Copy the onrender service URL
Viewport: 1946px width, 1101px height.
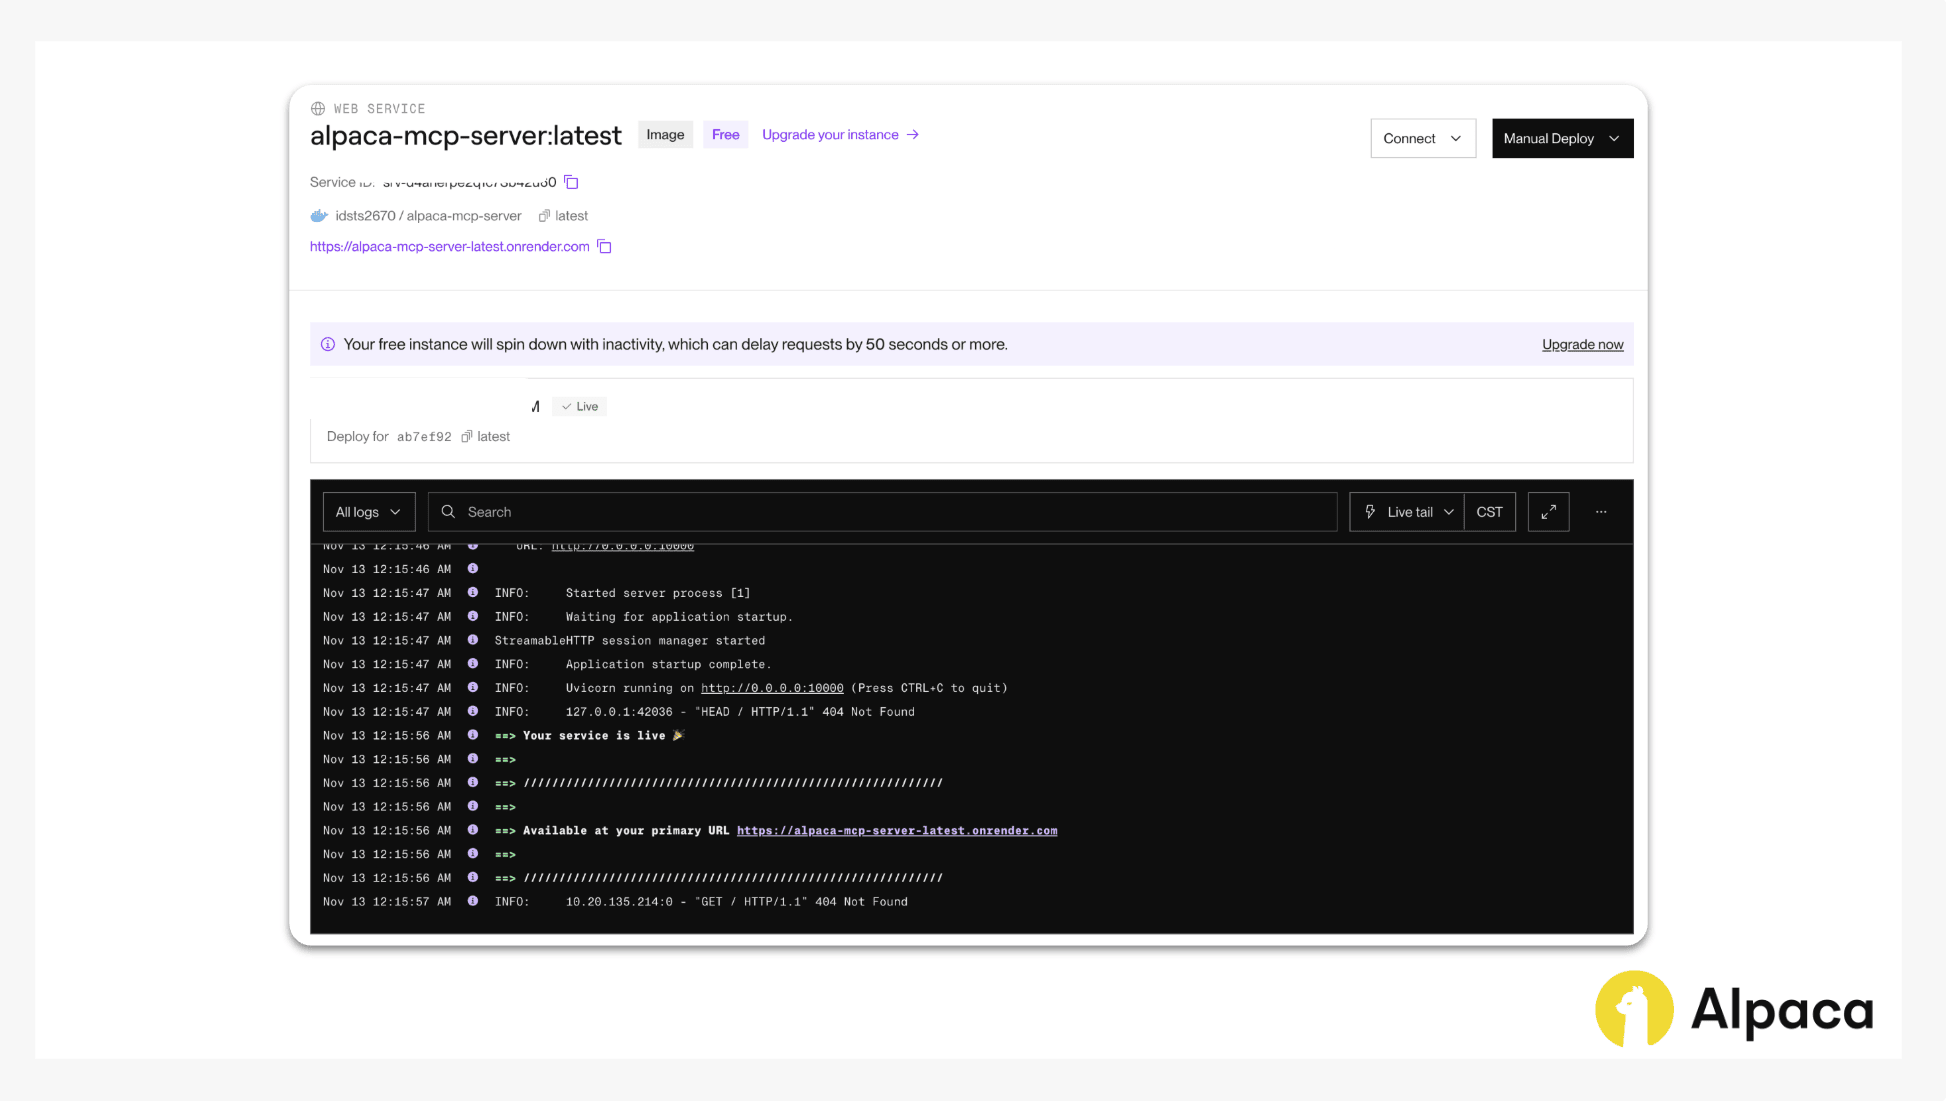(x=604, y=246)
